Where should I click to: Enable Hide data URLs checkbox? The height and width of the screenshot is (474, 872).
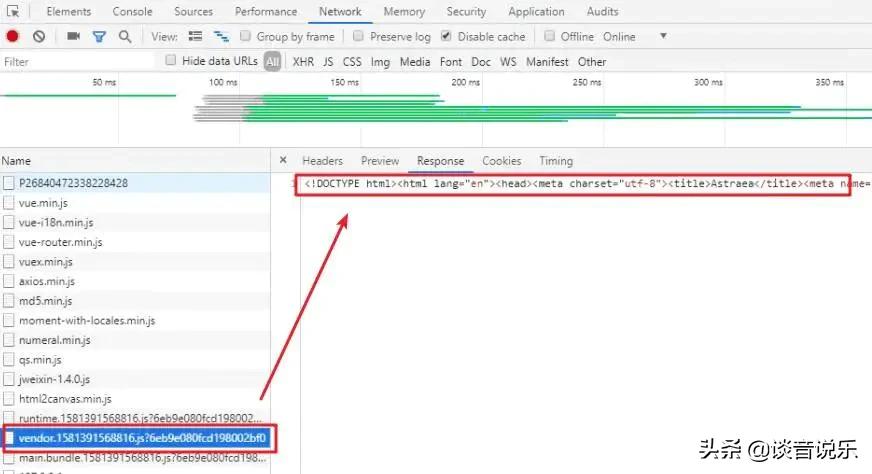click(x=171, y=61)
